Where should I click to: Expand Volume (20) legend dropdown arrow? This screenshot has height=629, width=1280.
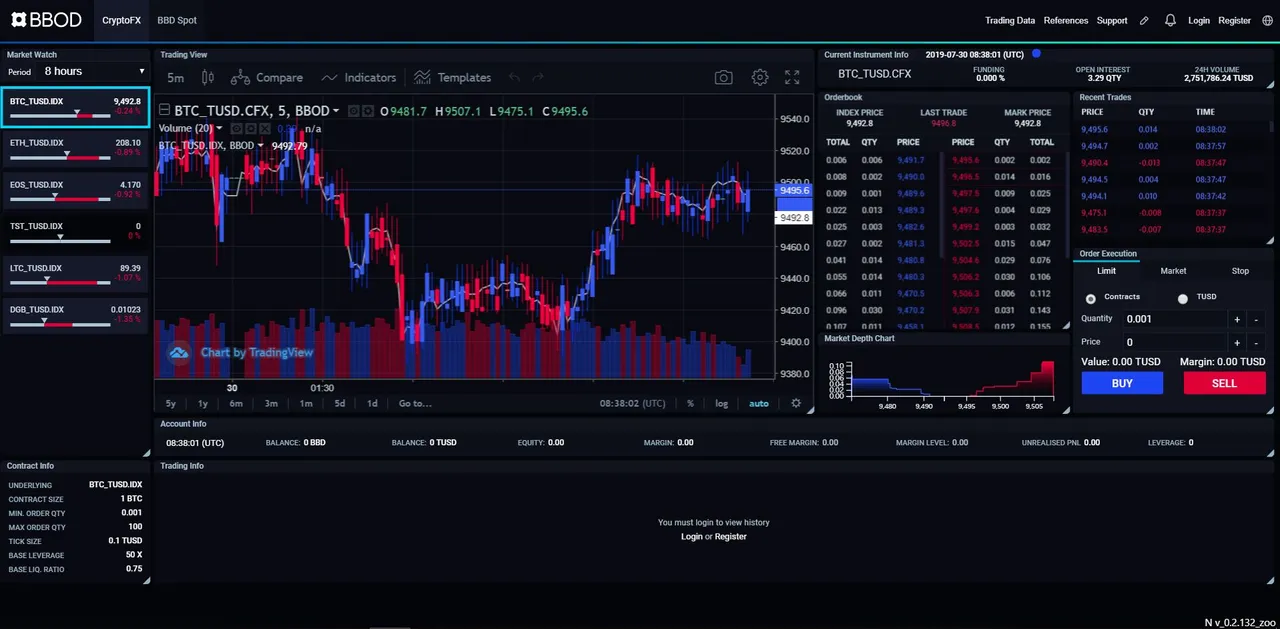[x=219, y=128]
